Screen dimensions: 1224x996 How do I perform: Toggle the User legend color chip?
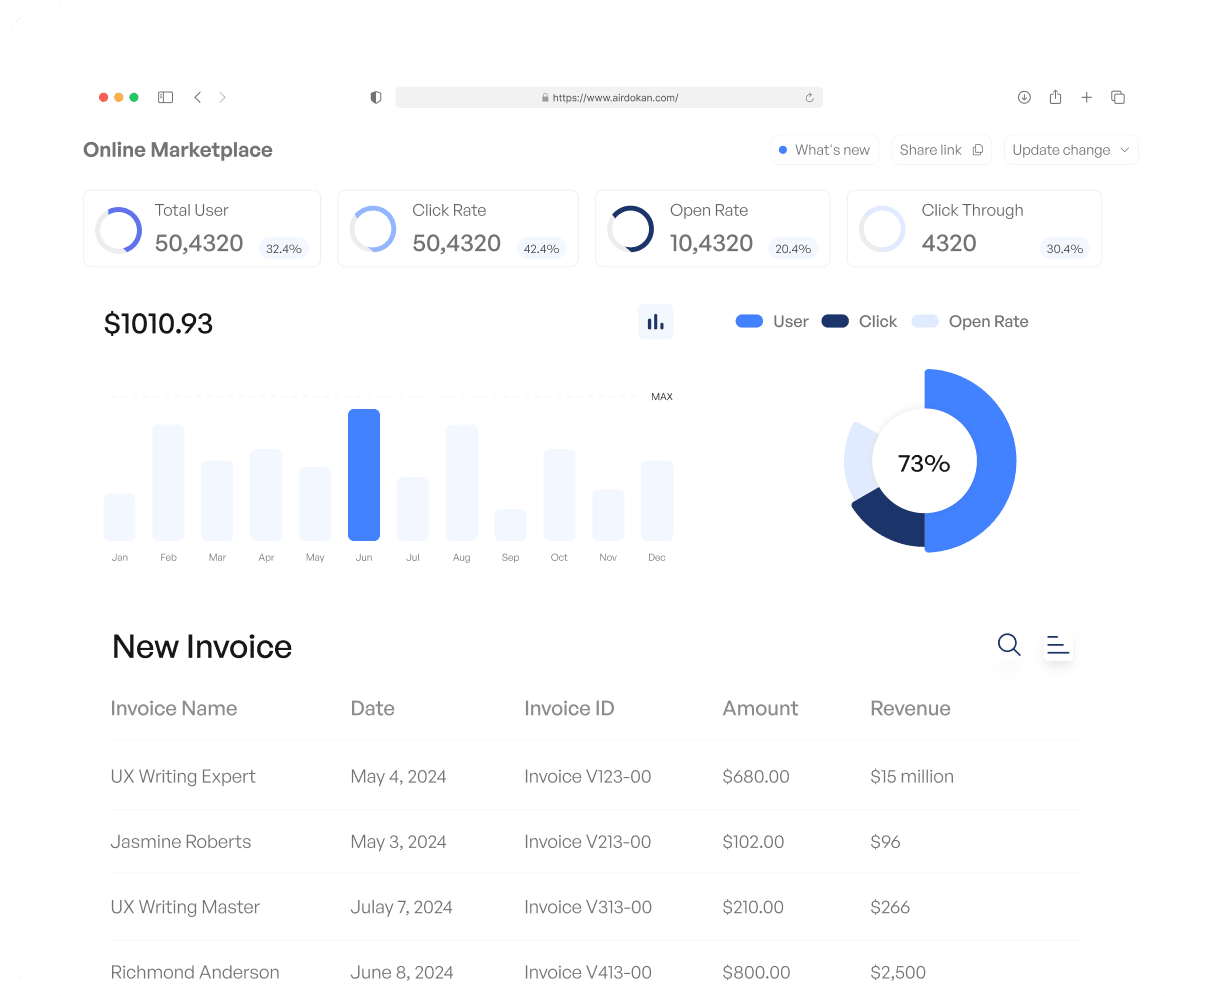tap(749, 321)
